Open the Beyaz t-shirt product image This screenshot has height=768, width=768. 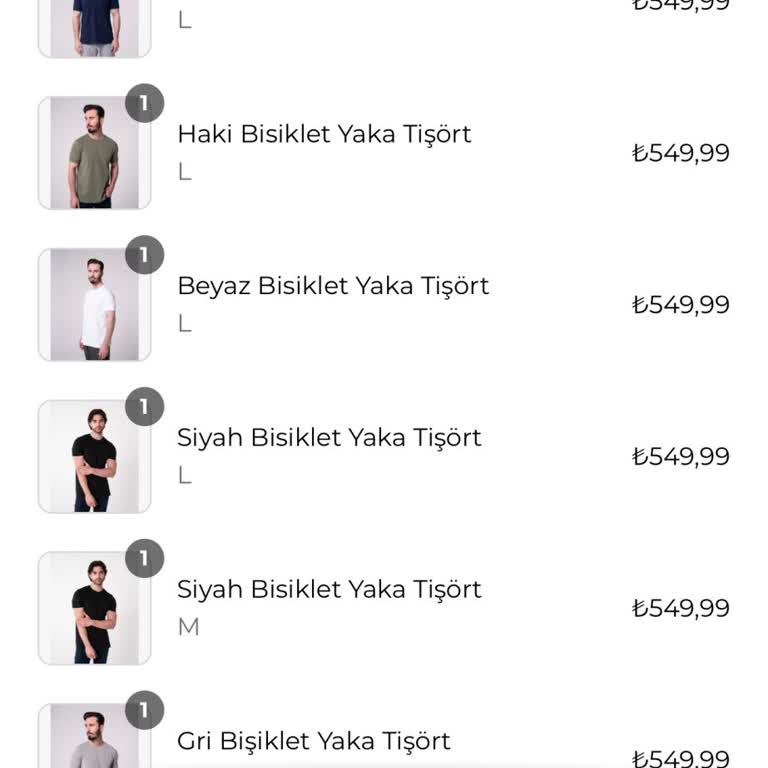tap(94, 305)
